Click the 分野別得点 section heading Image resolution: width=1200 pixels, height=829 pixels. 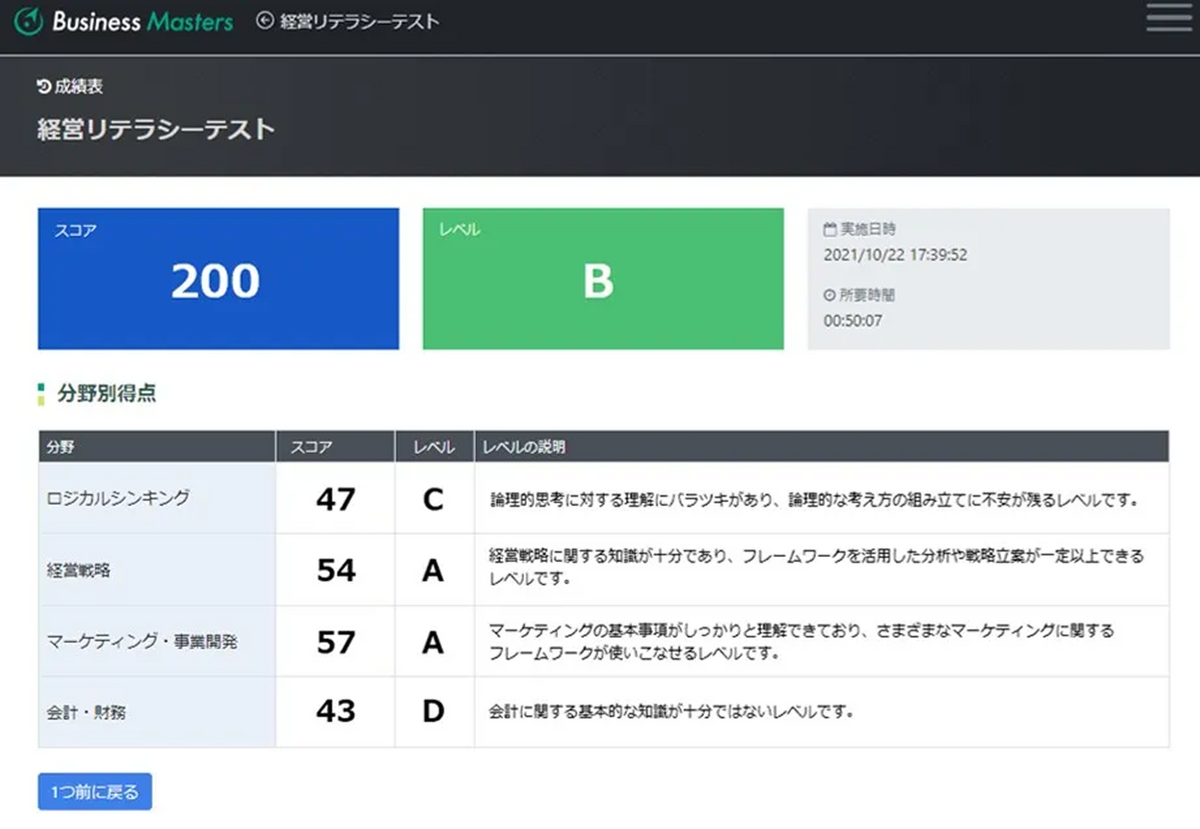(106, 394)
